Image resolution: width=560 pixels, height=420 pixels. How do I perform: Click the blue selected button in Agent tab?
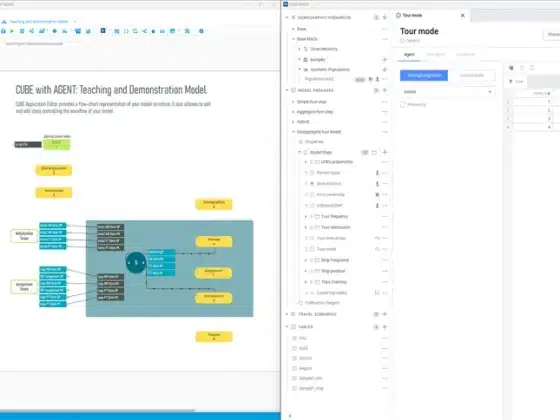pyautogui.click(x=424, y=75)
